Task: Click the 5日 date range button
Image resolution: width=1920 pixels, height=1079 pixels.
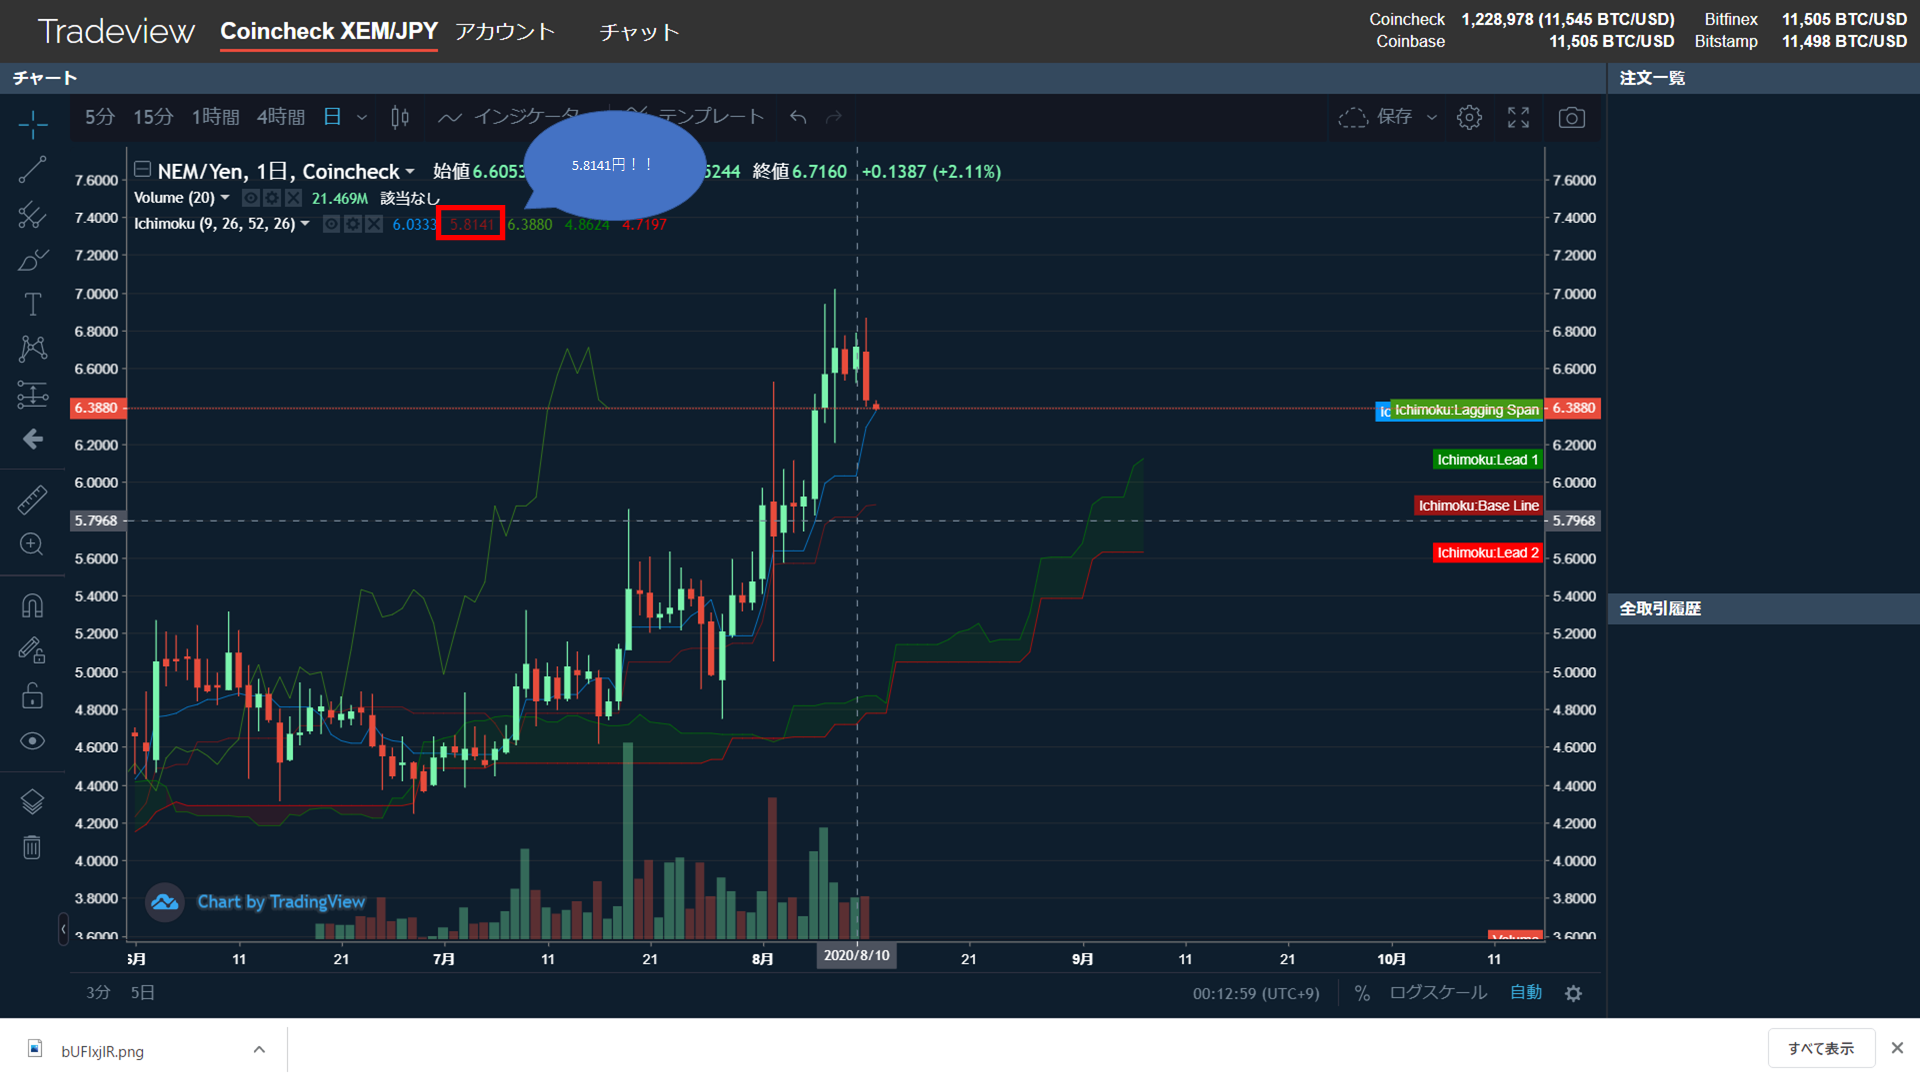Action: [x=143, y=992]
